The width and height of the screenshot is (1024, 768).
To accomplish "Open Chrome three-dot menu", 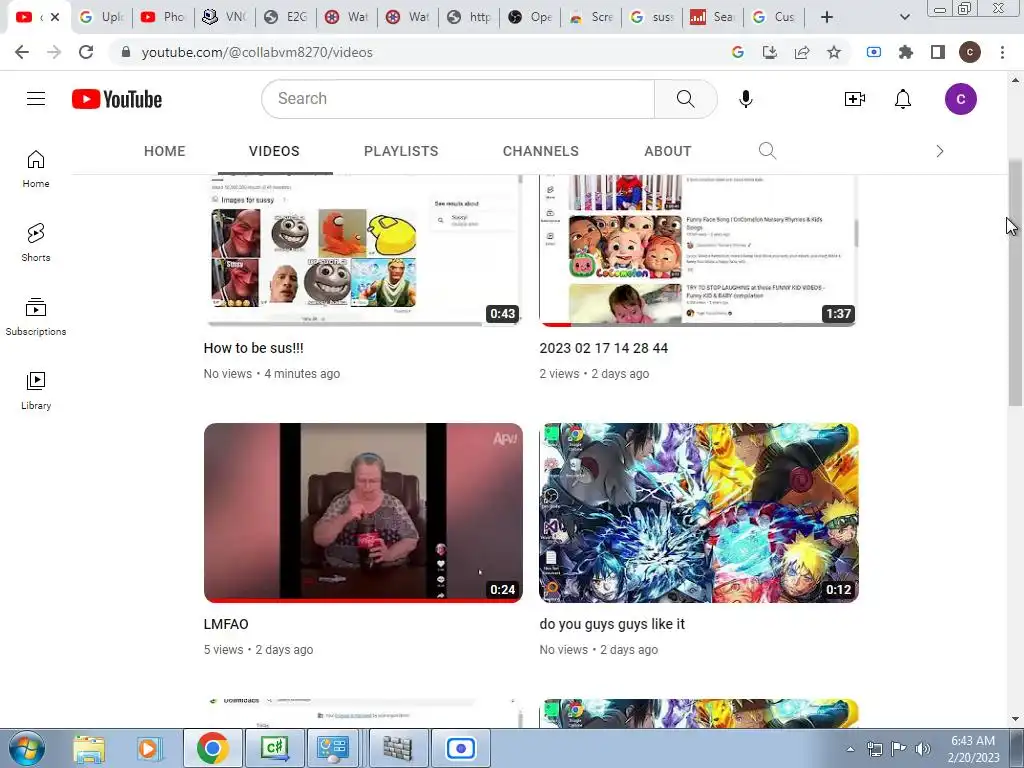I will click(1002, 52).
